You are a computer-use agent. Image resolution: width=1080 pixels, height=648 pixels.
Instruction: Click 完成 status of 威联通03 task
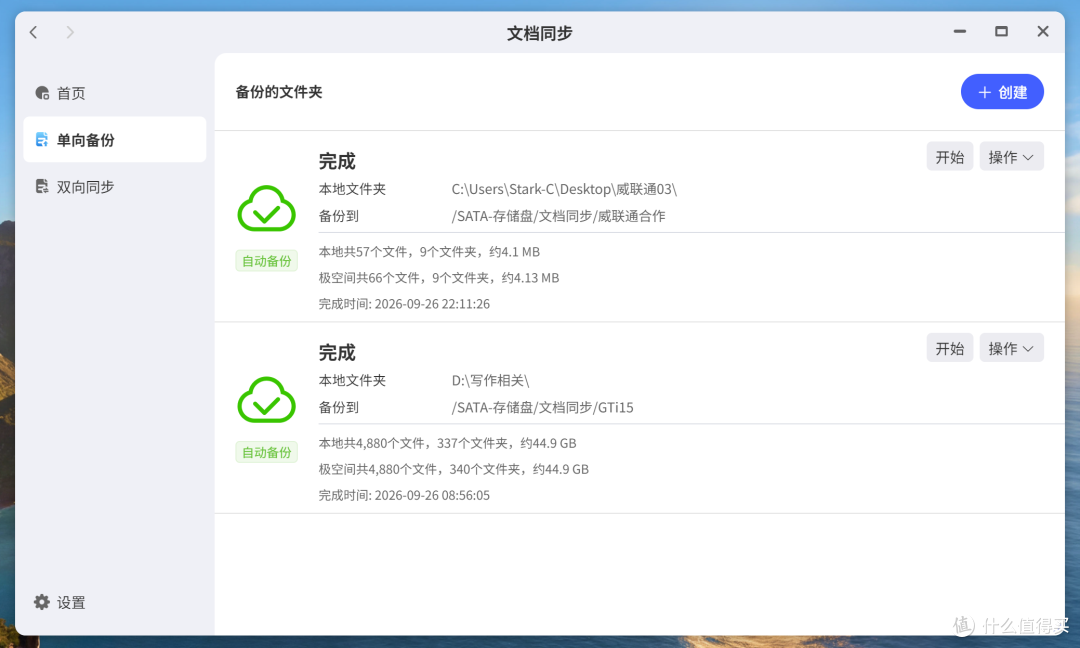tap(337, 162)
